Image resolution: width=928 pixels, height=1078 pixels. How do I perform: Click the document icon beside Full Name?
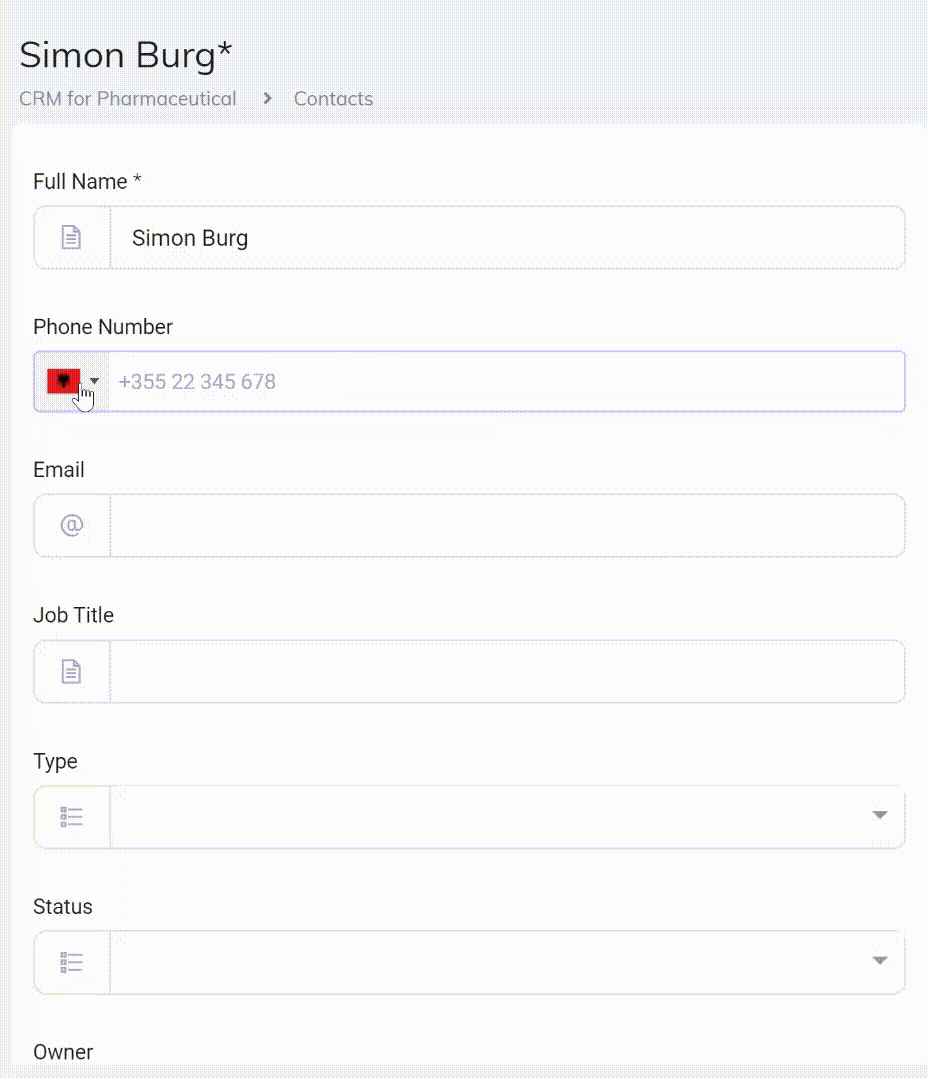point(71,237)
